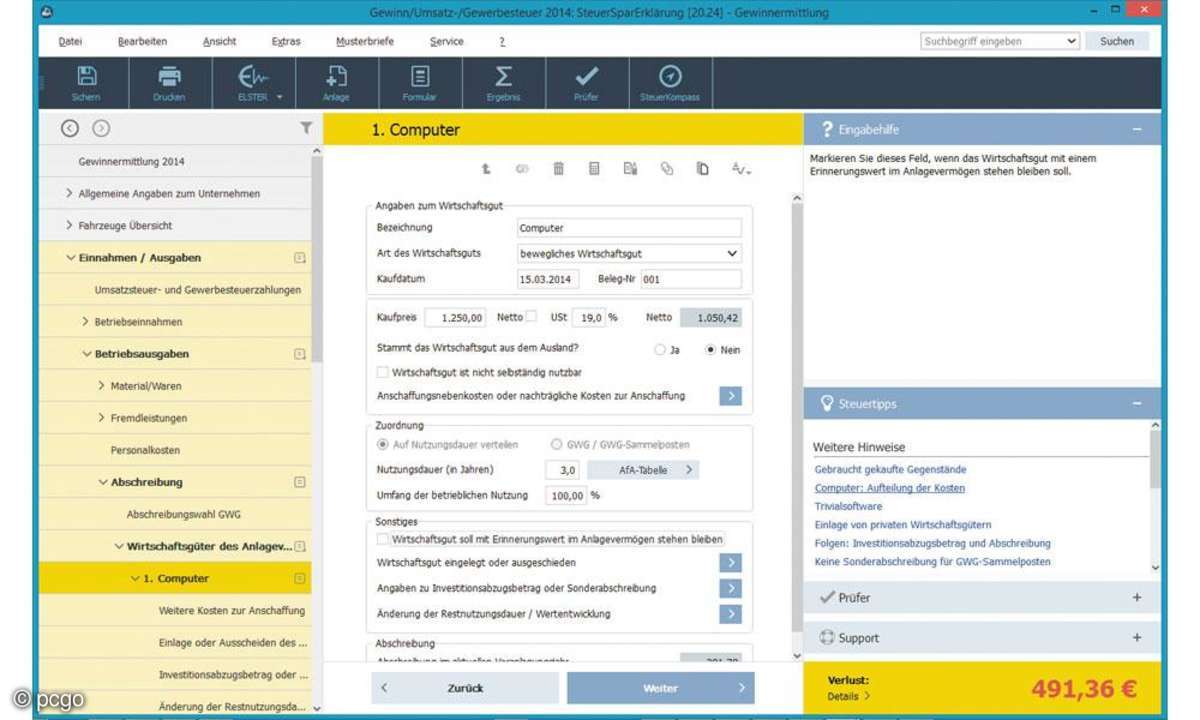
Task: Open the Ansicht menu
Action: 219,41
